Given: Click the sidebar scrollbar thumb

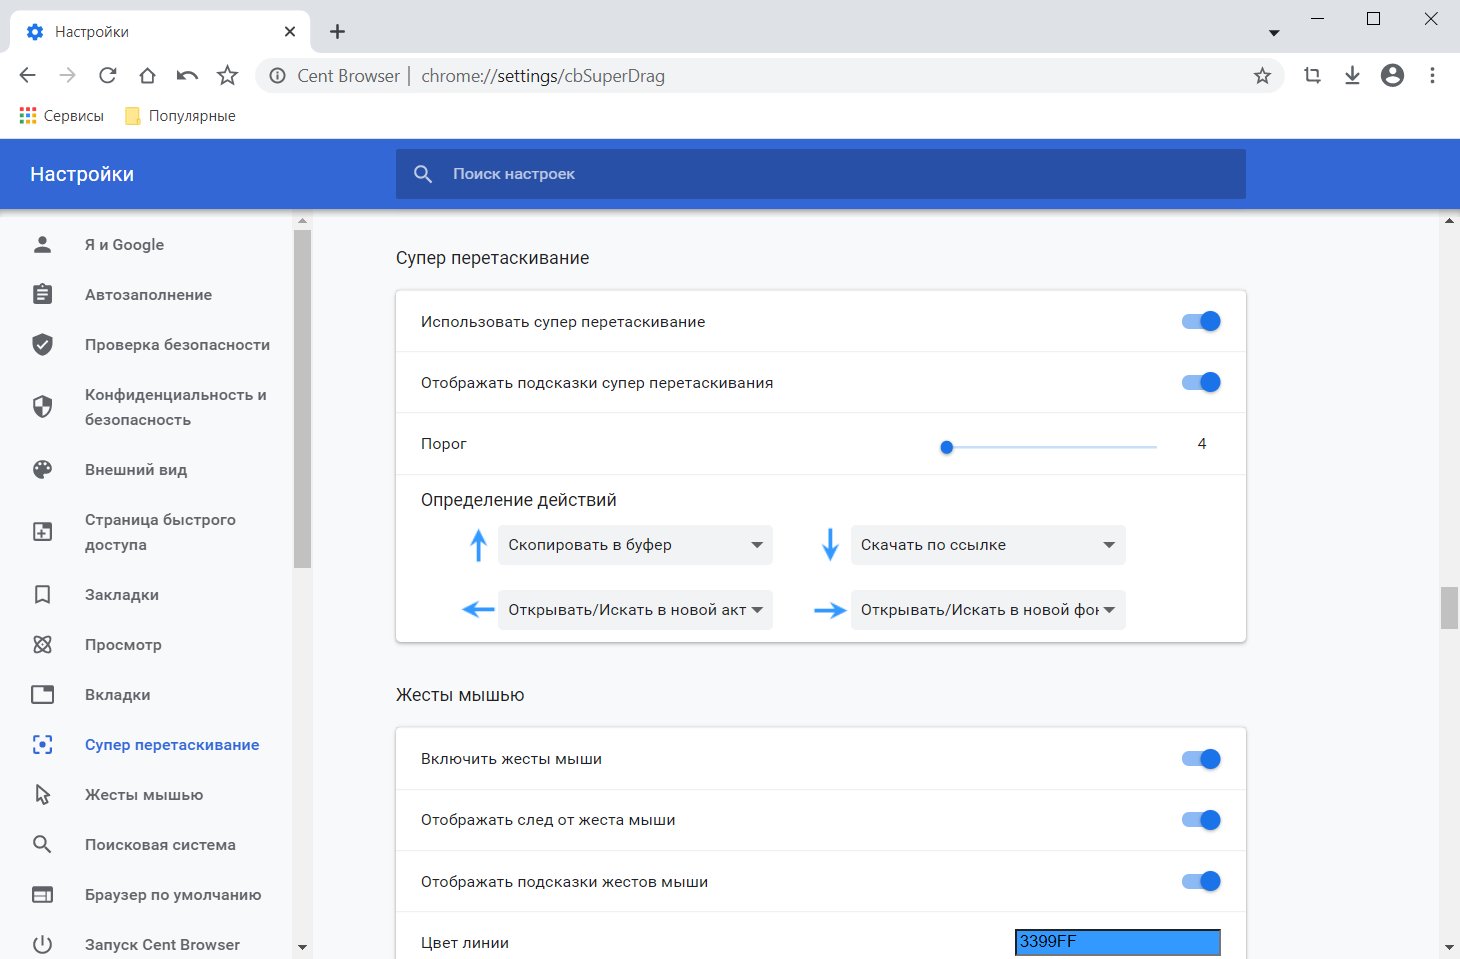Looking at the screenshot, I should click(x=302, y=399).
